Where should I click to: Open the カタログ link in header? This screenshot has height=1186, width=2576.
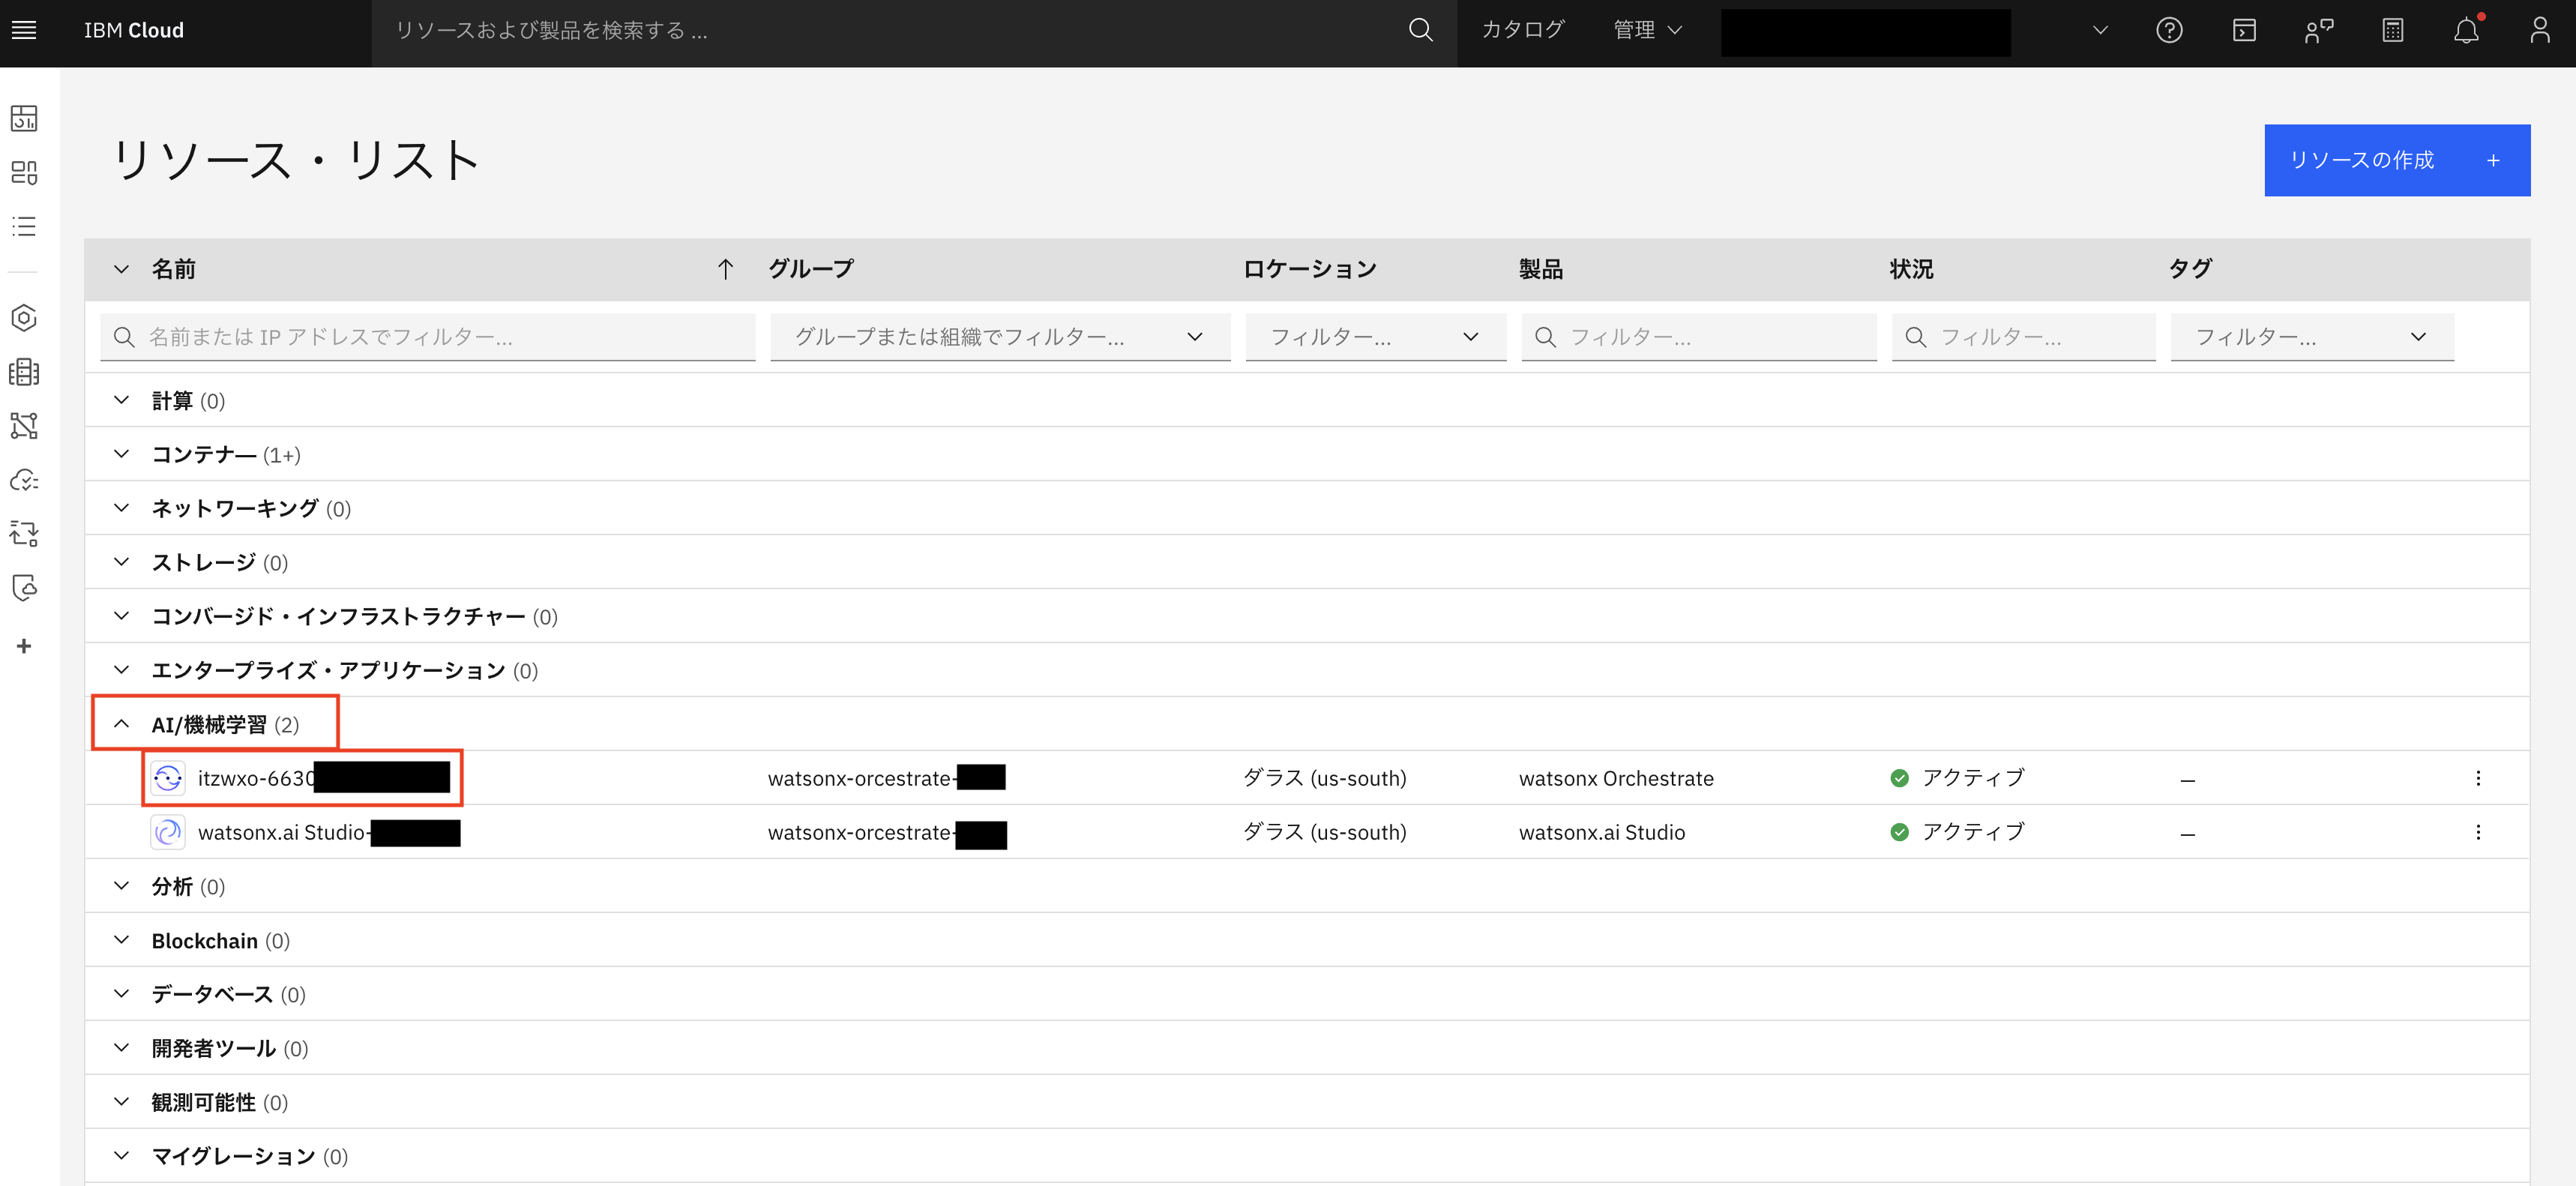pyautogui.click(x=1522, y=30)
